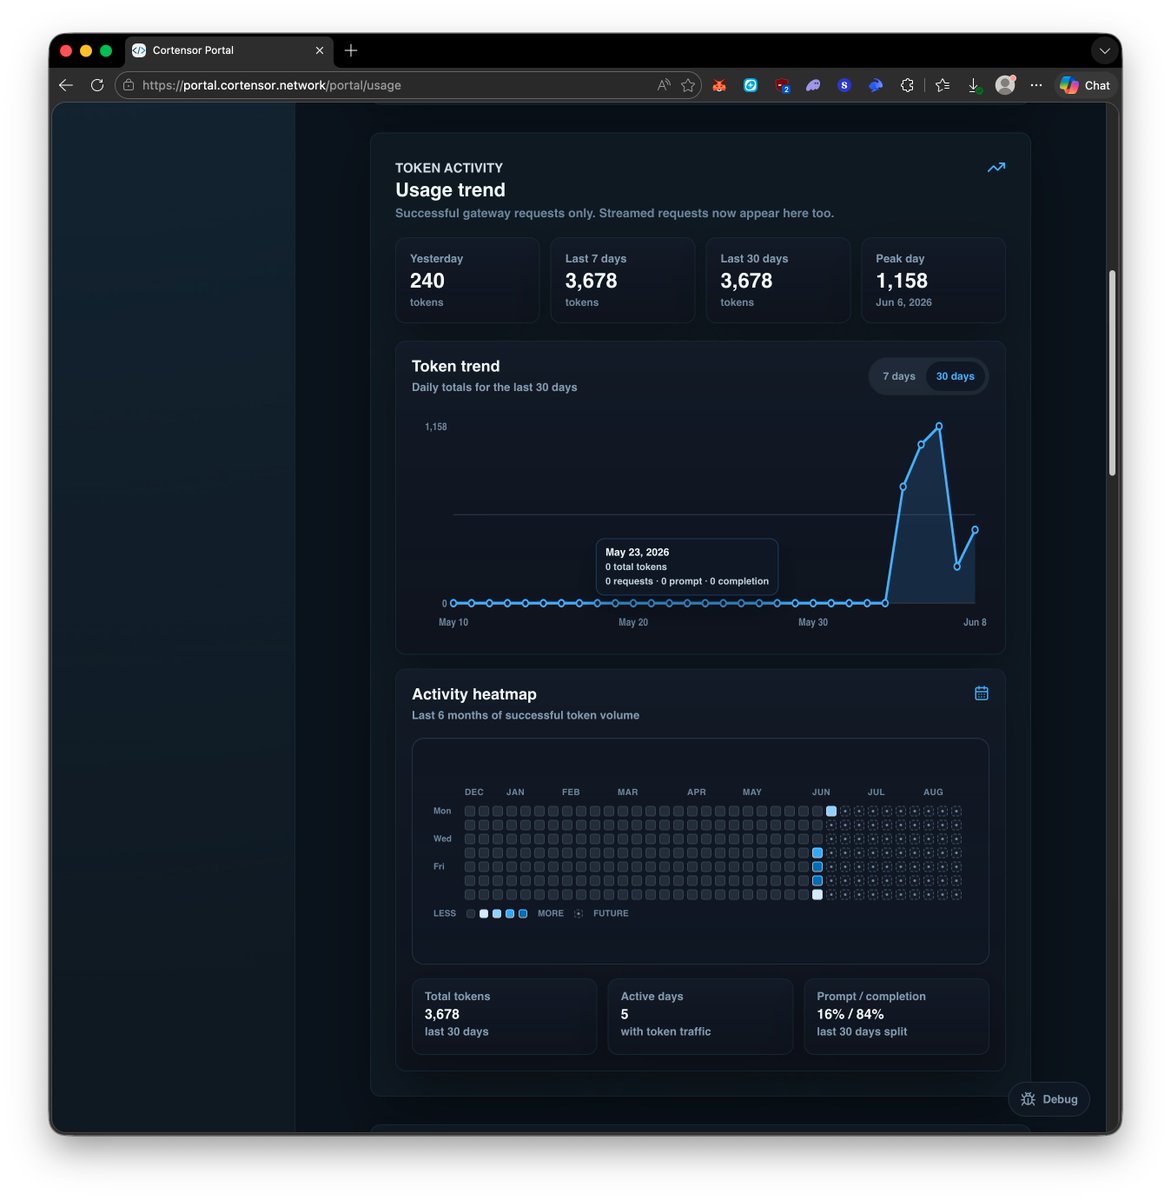Open the blue circle S extension

(844, 85)
